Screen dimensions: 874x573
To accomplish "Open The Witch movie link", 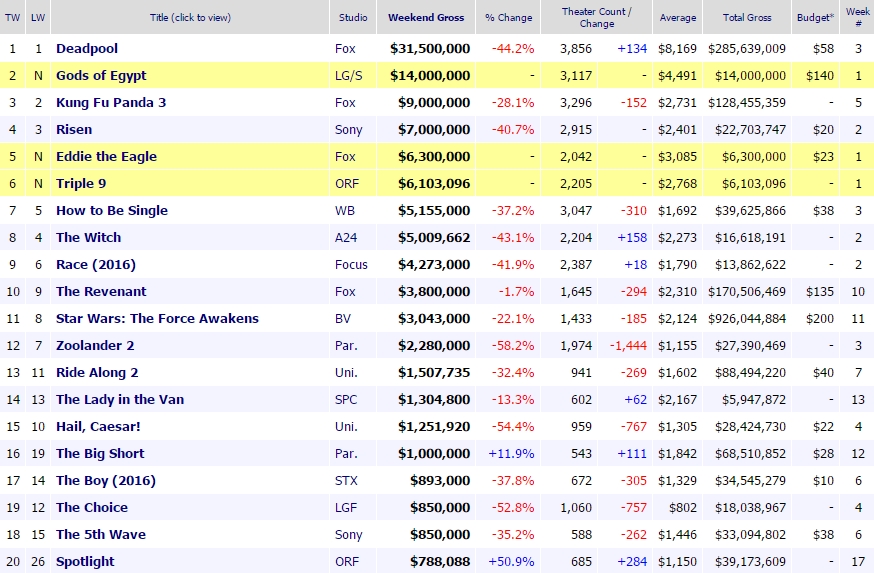I will pyautogui.click(x=89, y=237).
